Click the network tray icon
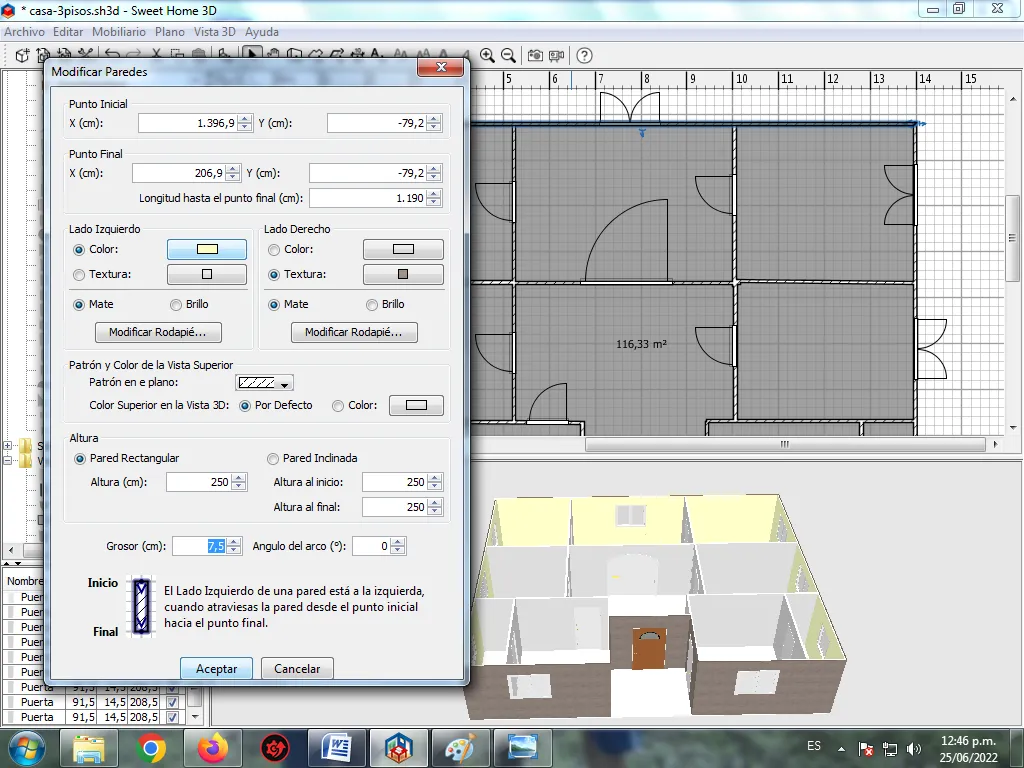 click(889, 748)
